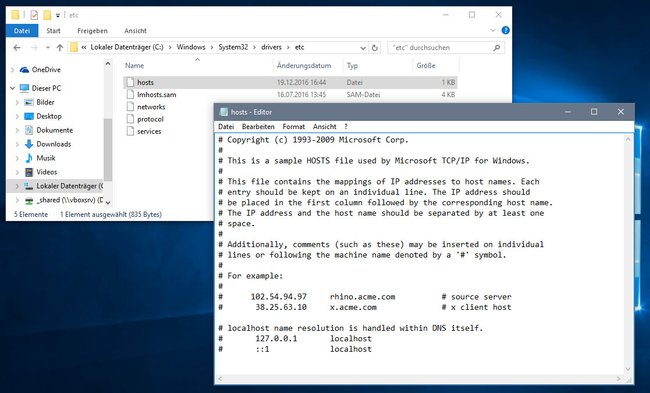Click the hosts modification date 19.12.2016 16:44

click(301, 82)
